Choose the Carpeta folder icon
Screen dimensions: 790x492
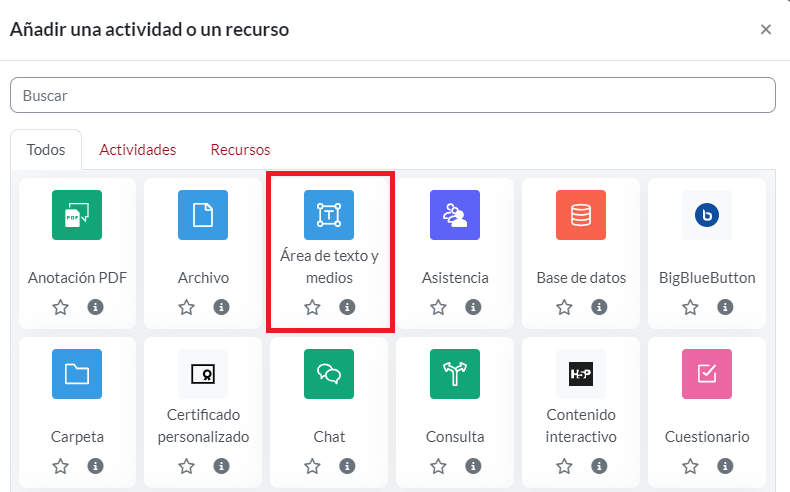77,374
